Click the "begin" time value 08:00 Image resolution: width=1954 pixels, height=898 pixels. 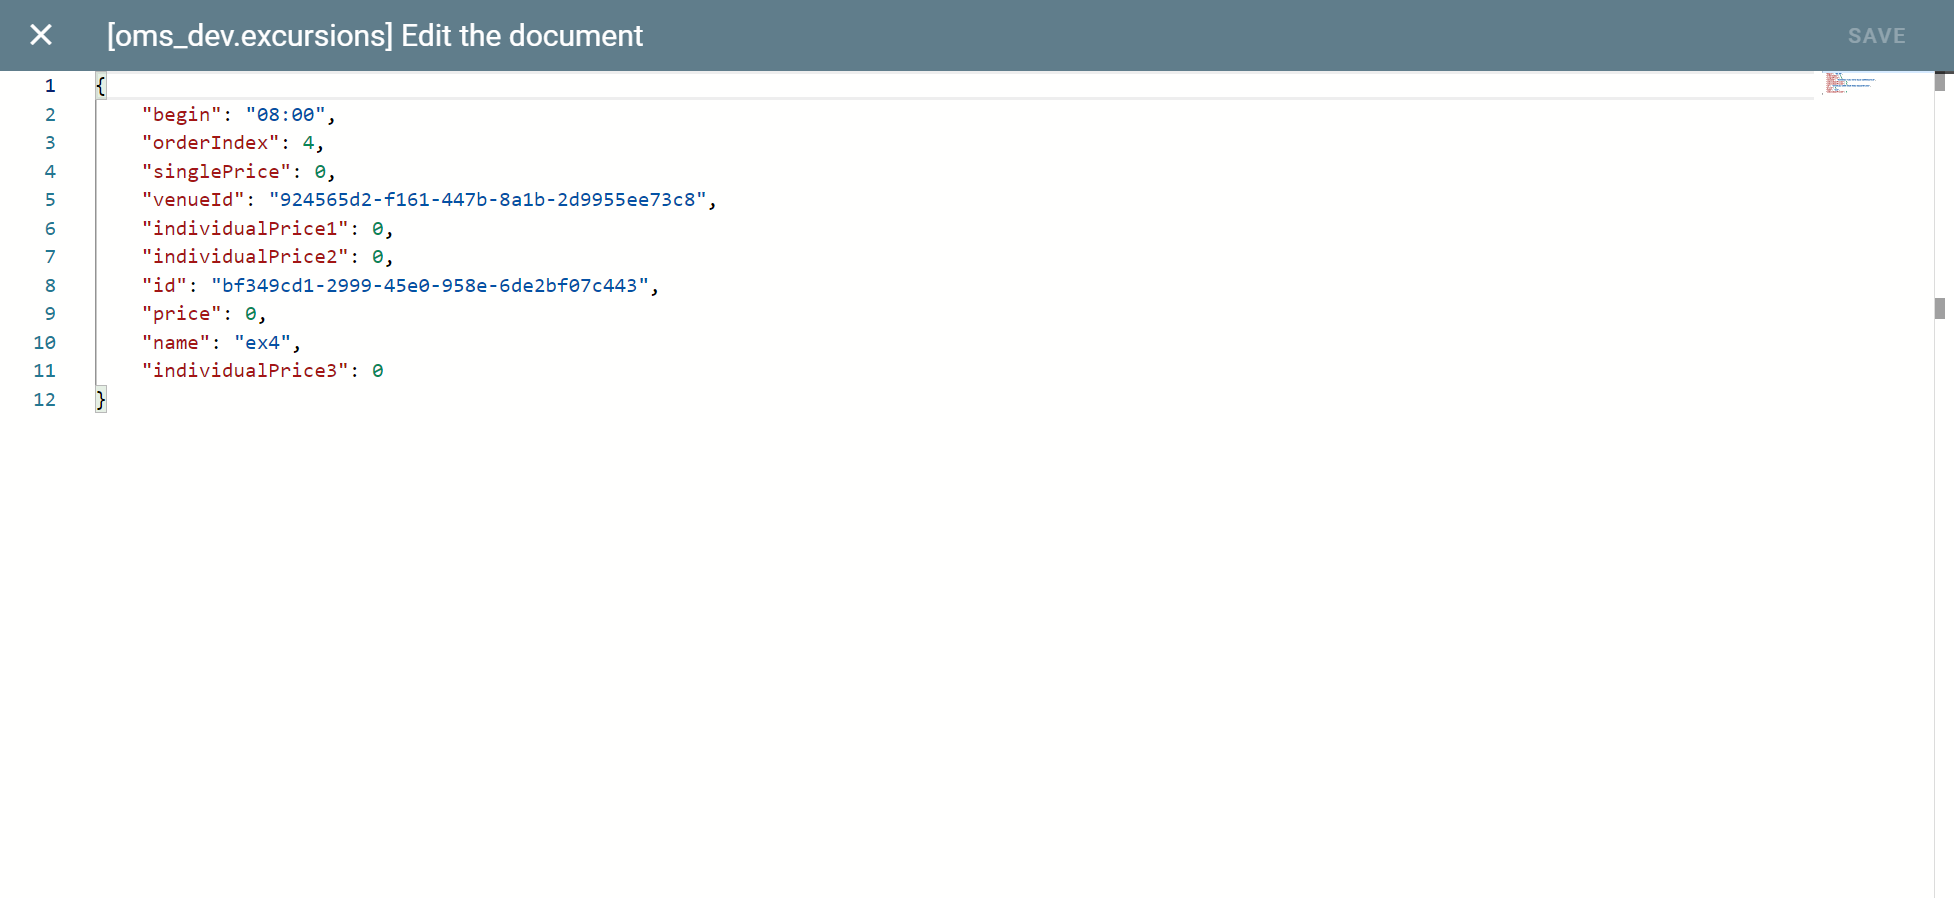(x=285, y=115)
